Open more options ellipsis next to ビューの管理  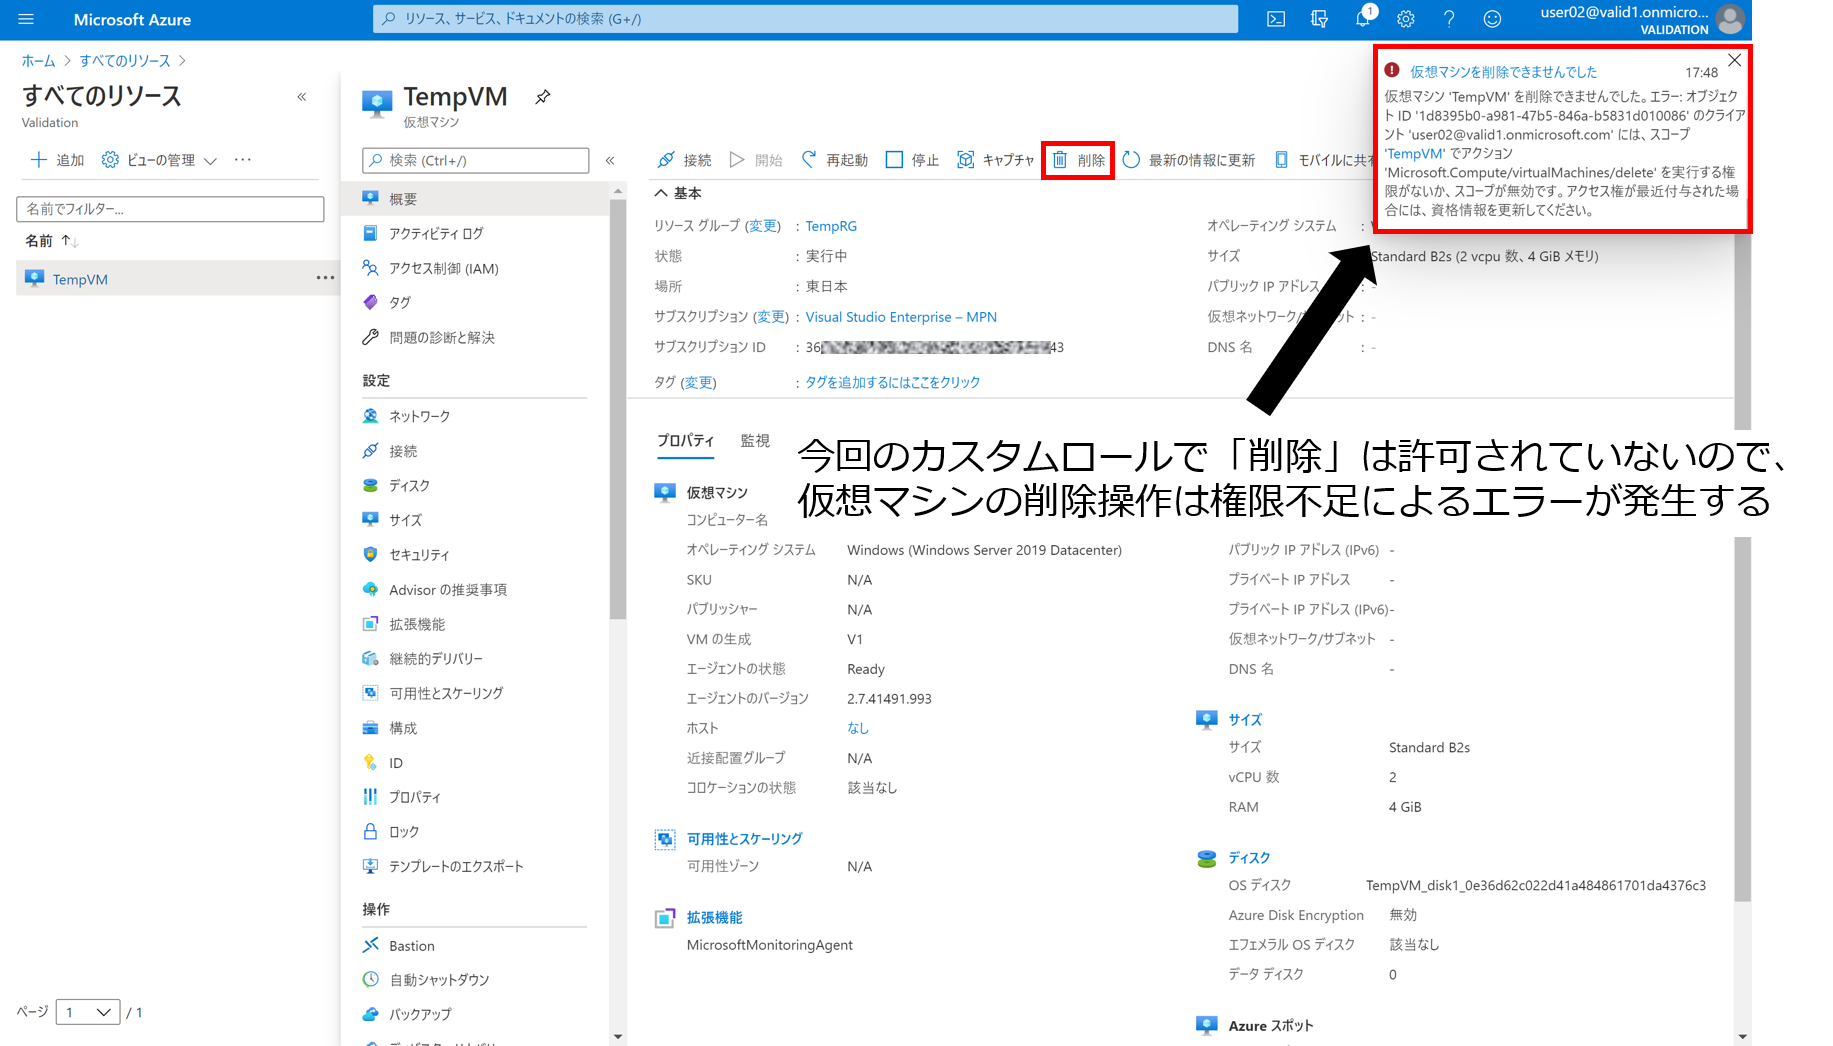[243, 160]
